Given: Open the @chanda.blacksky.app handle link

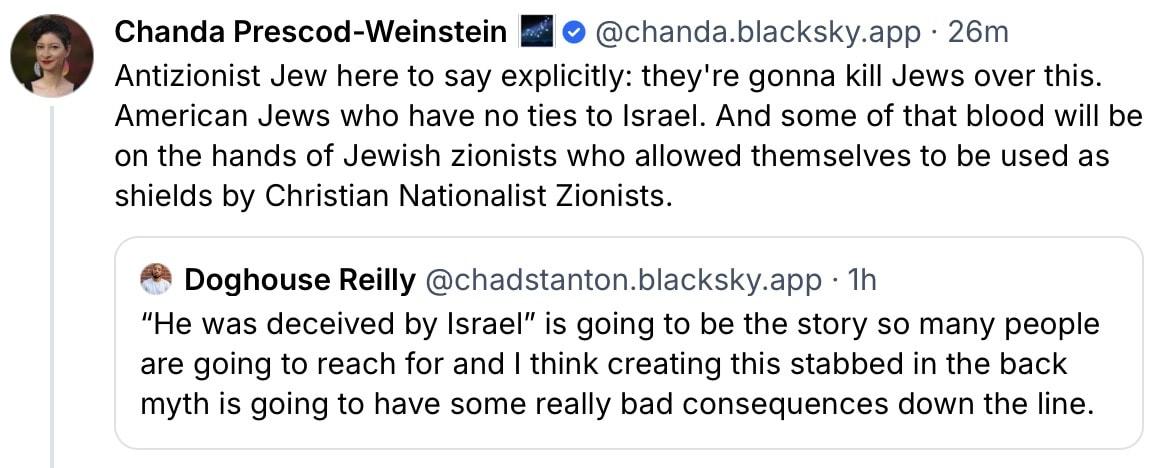Looking at the screenshot, I should 758,32.
